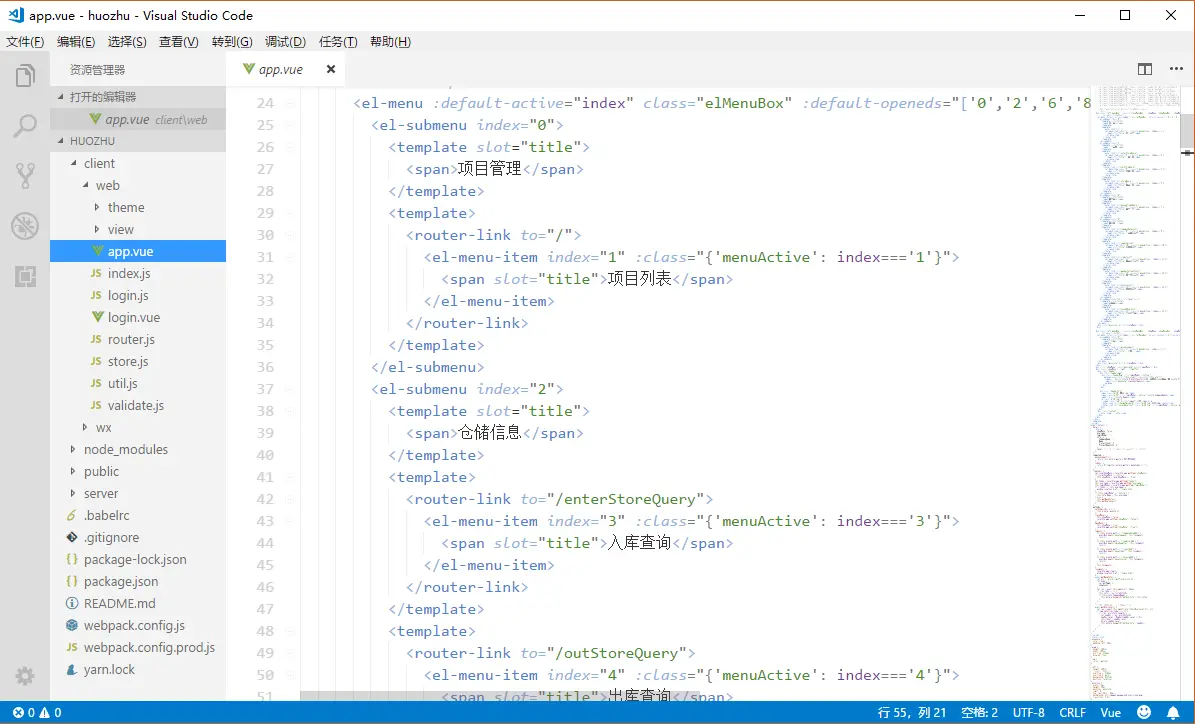The image size is (1195, 724).
Task: Open the Explorer view in activity bar
Action: [x=25, y=75]
